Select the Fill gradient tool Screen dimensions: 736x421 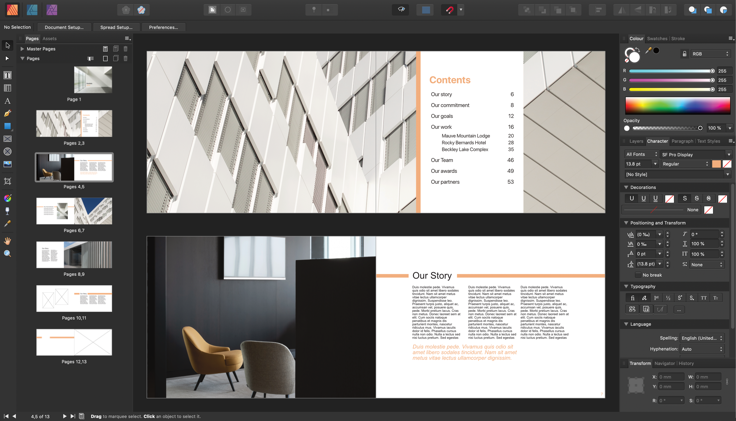(x=8, y=198)
